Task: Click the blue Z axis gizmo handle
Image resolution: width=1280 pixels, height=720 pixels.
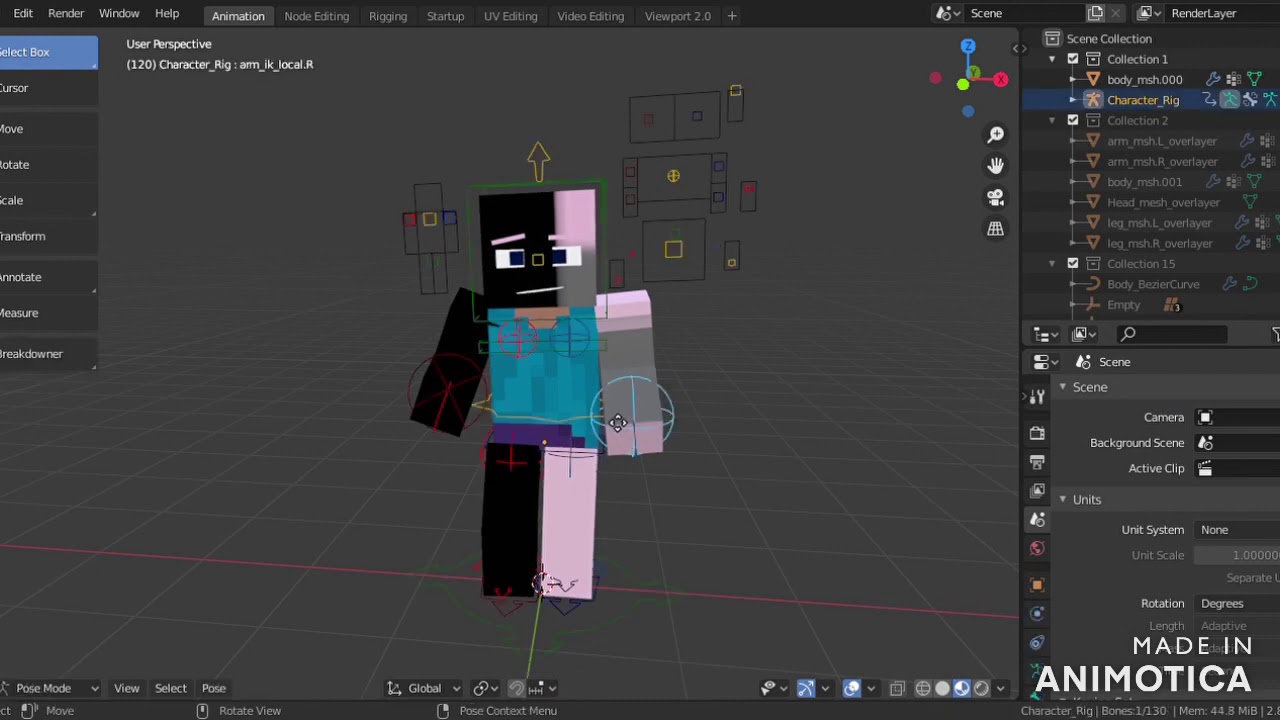Action: tap(968, 46)
